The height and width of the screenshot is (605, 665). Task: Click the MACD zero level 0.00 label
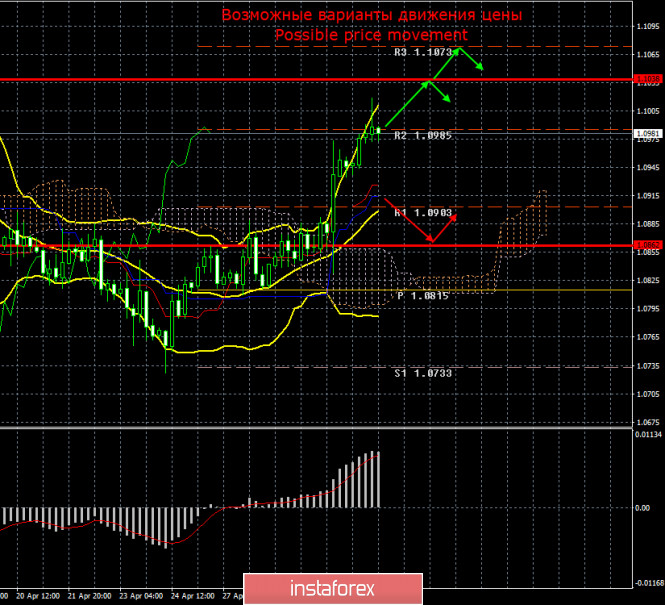[645, 508]
